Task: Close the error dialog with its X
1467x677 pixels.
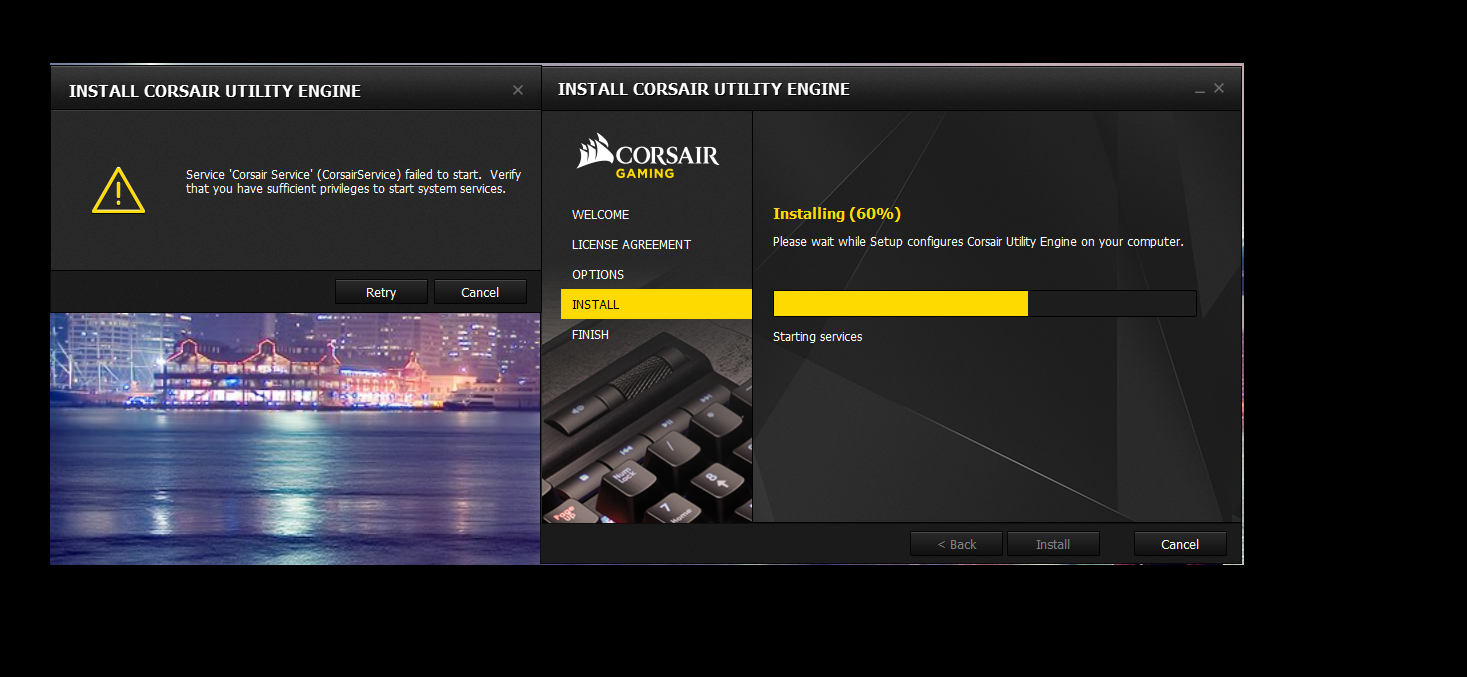Action: [x=518, y=90]
